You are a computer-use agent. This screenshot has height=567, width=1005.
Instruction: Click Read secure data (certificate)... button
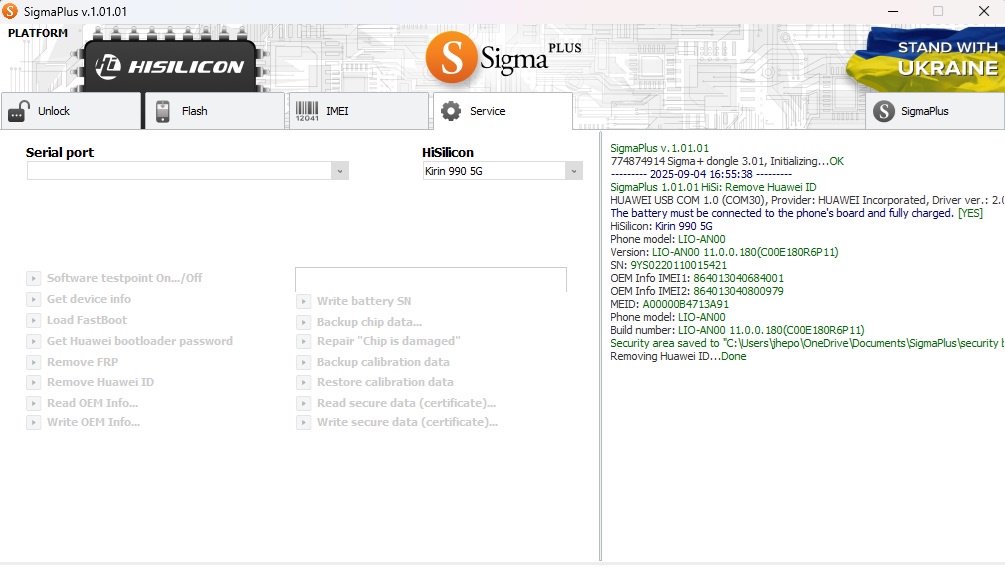coord(397,403)
